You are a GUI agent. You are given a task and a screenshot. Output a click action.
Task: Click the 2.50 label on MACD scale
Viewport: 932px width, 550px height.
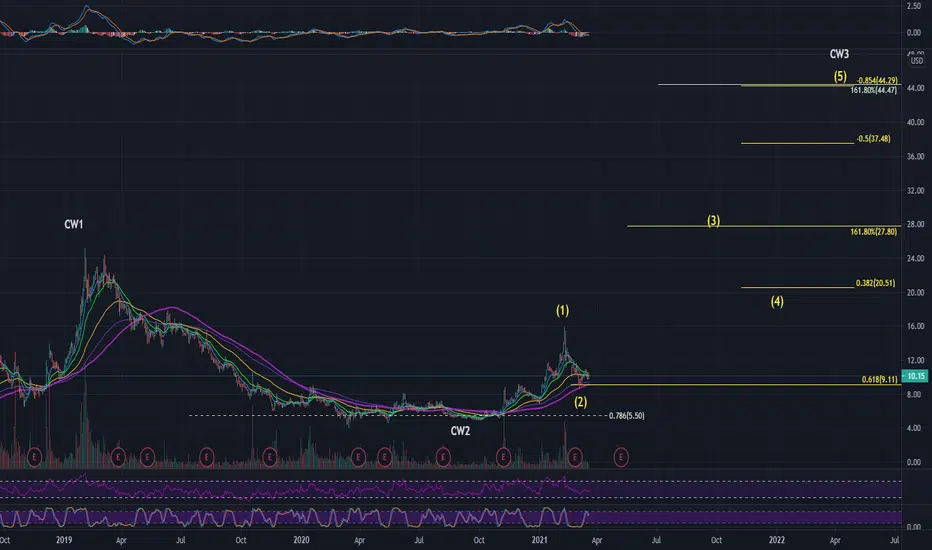914,6
